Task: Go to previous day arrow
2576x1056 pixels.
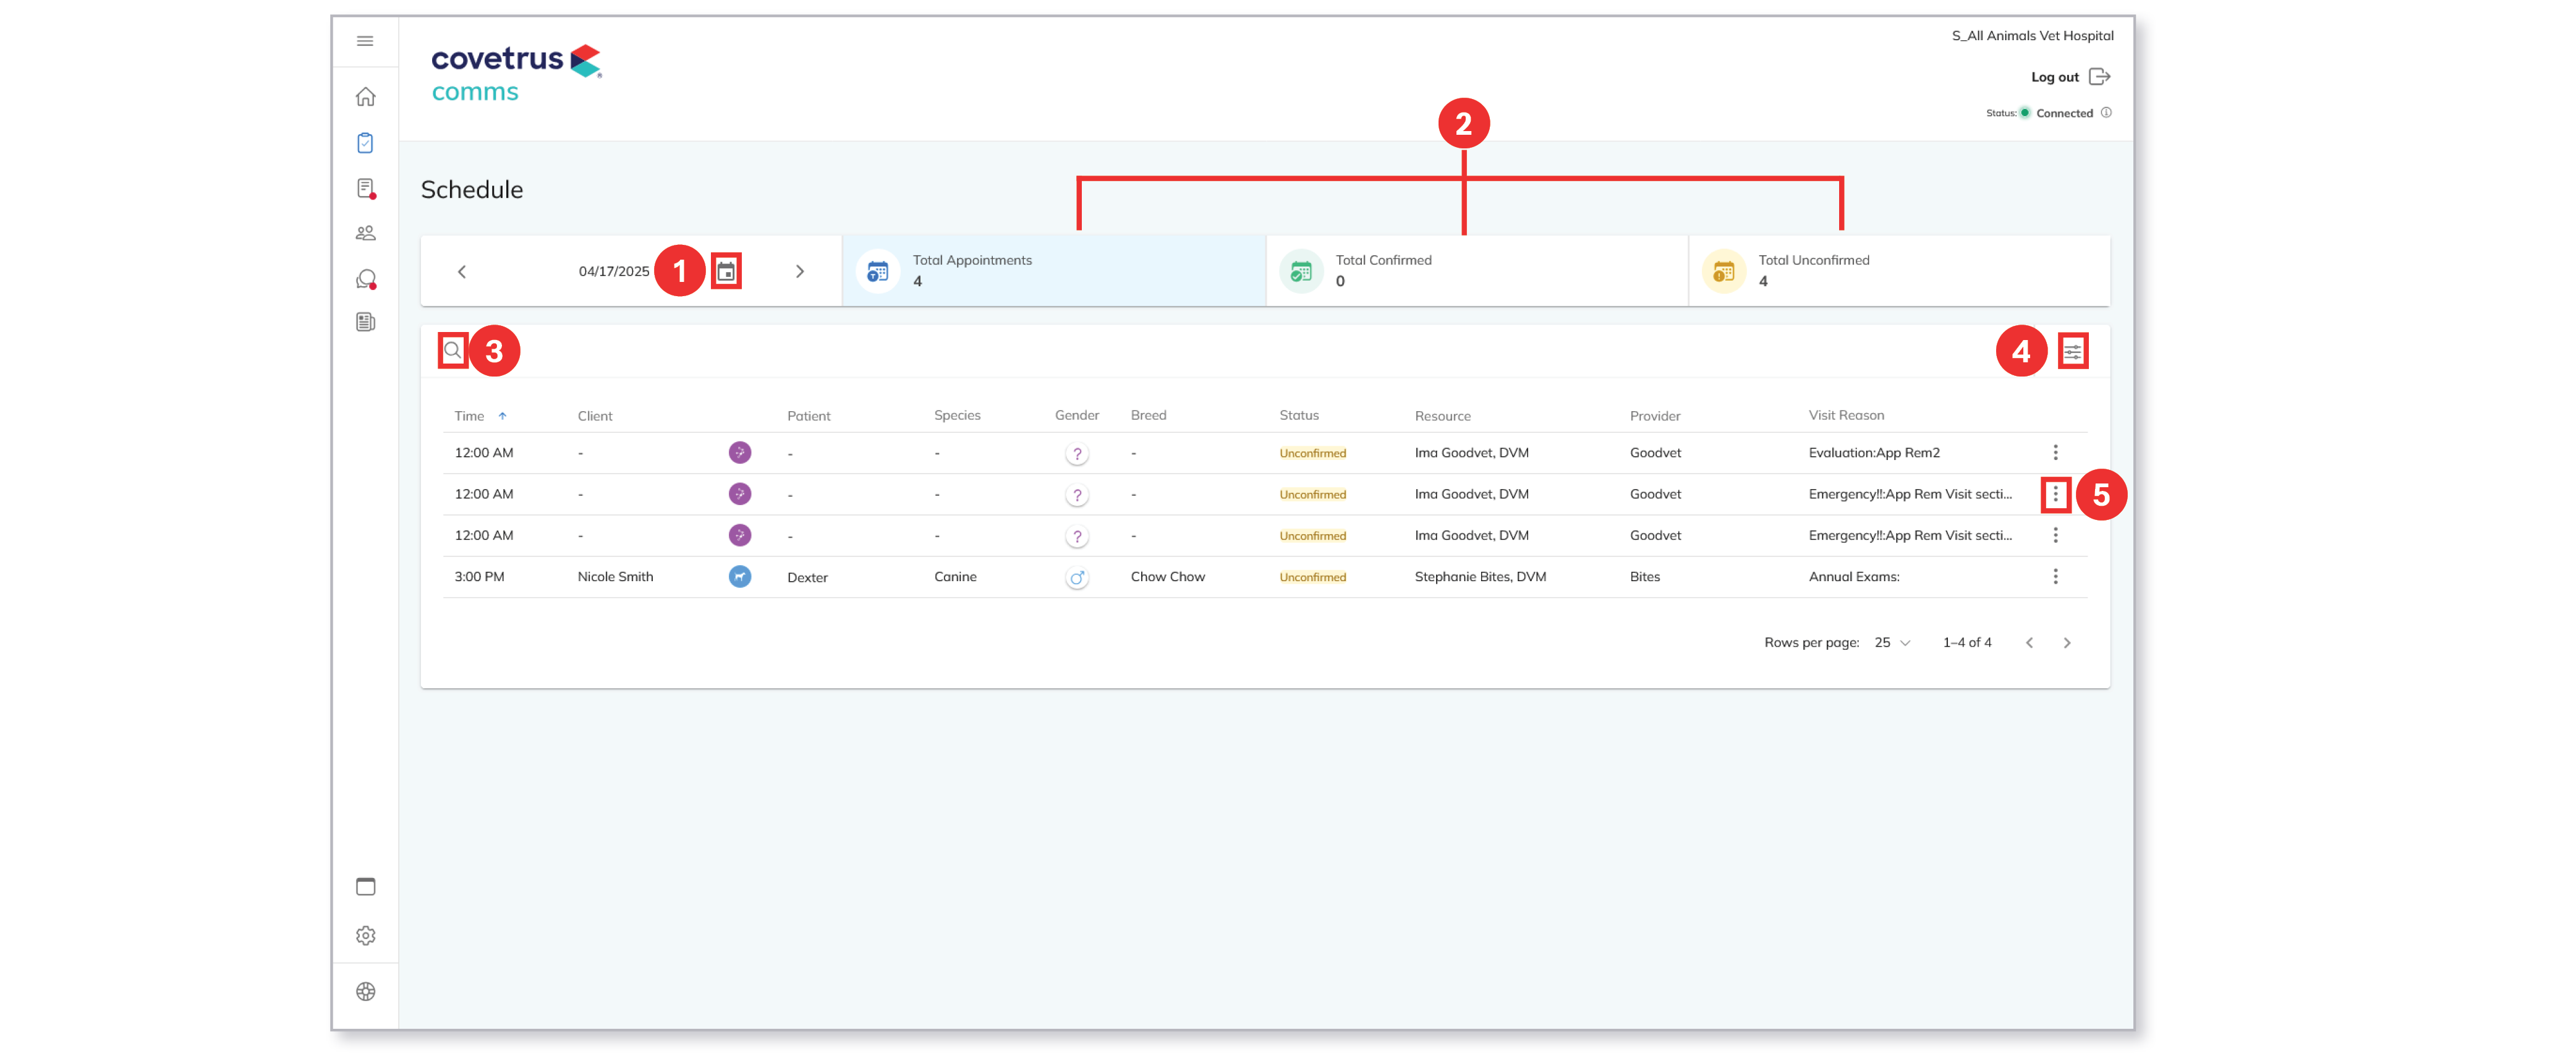Action: 462,271
